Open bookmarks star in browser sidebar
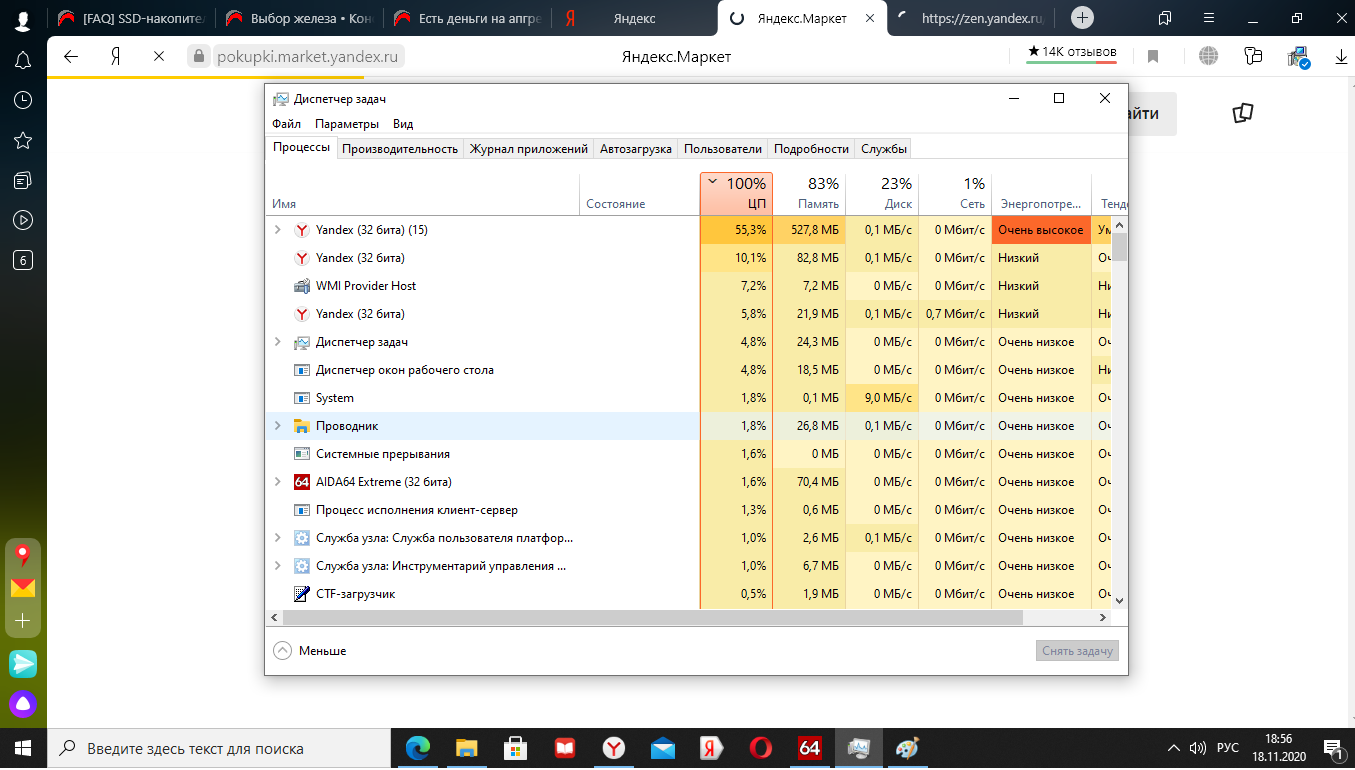The height and width of the screenshot is (770, 1355). click(x=22, y=140)
